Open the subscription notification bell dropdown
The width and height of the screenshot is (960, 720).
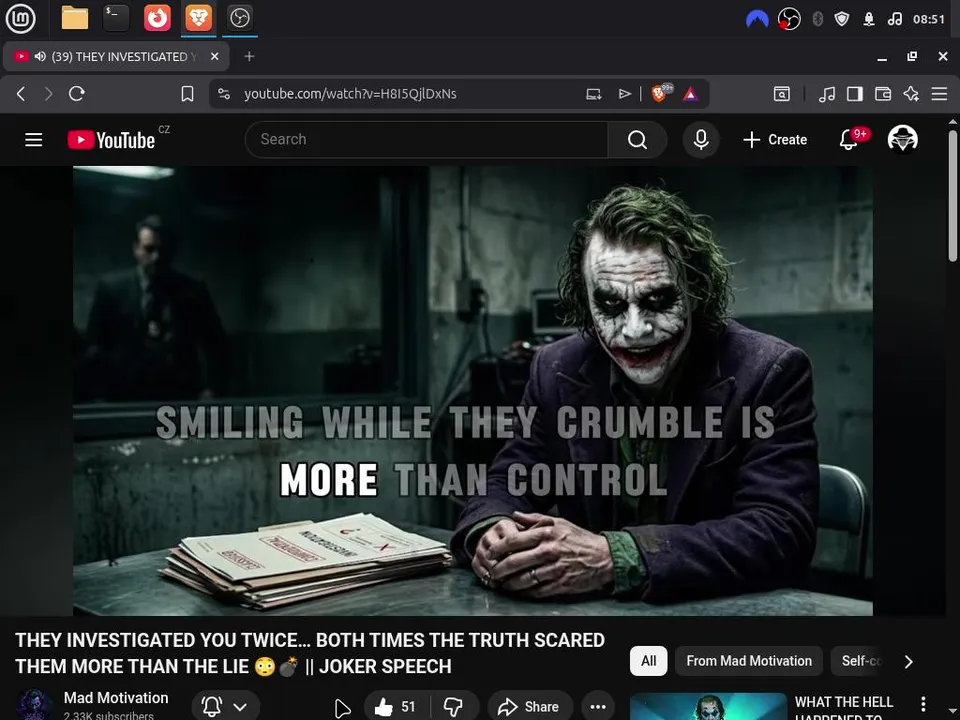[x=225, y=707]
